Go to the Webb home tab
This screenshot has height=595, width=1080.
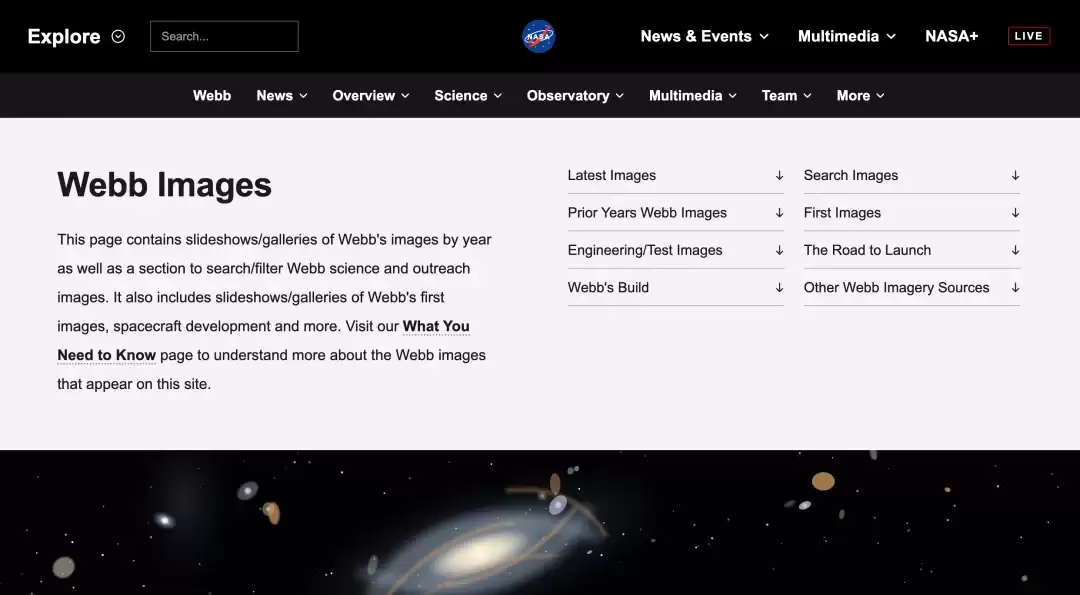211,96
